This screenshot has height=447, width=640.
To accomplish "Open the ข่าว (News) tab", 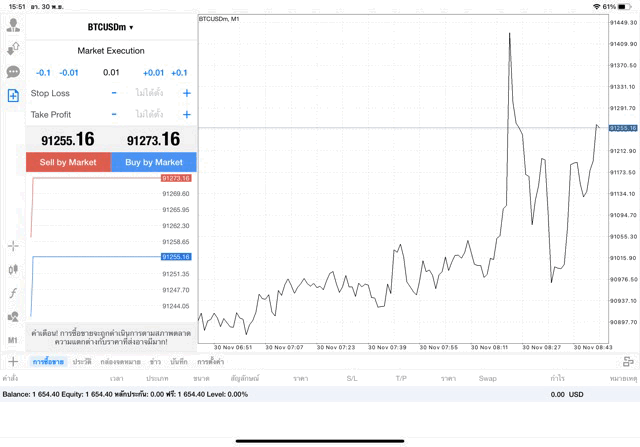I will (155, 362).
